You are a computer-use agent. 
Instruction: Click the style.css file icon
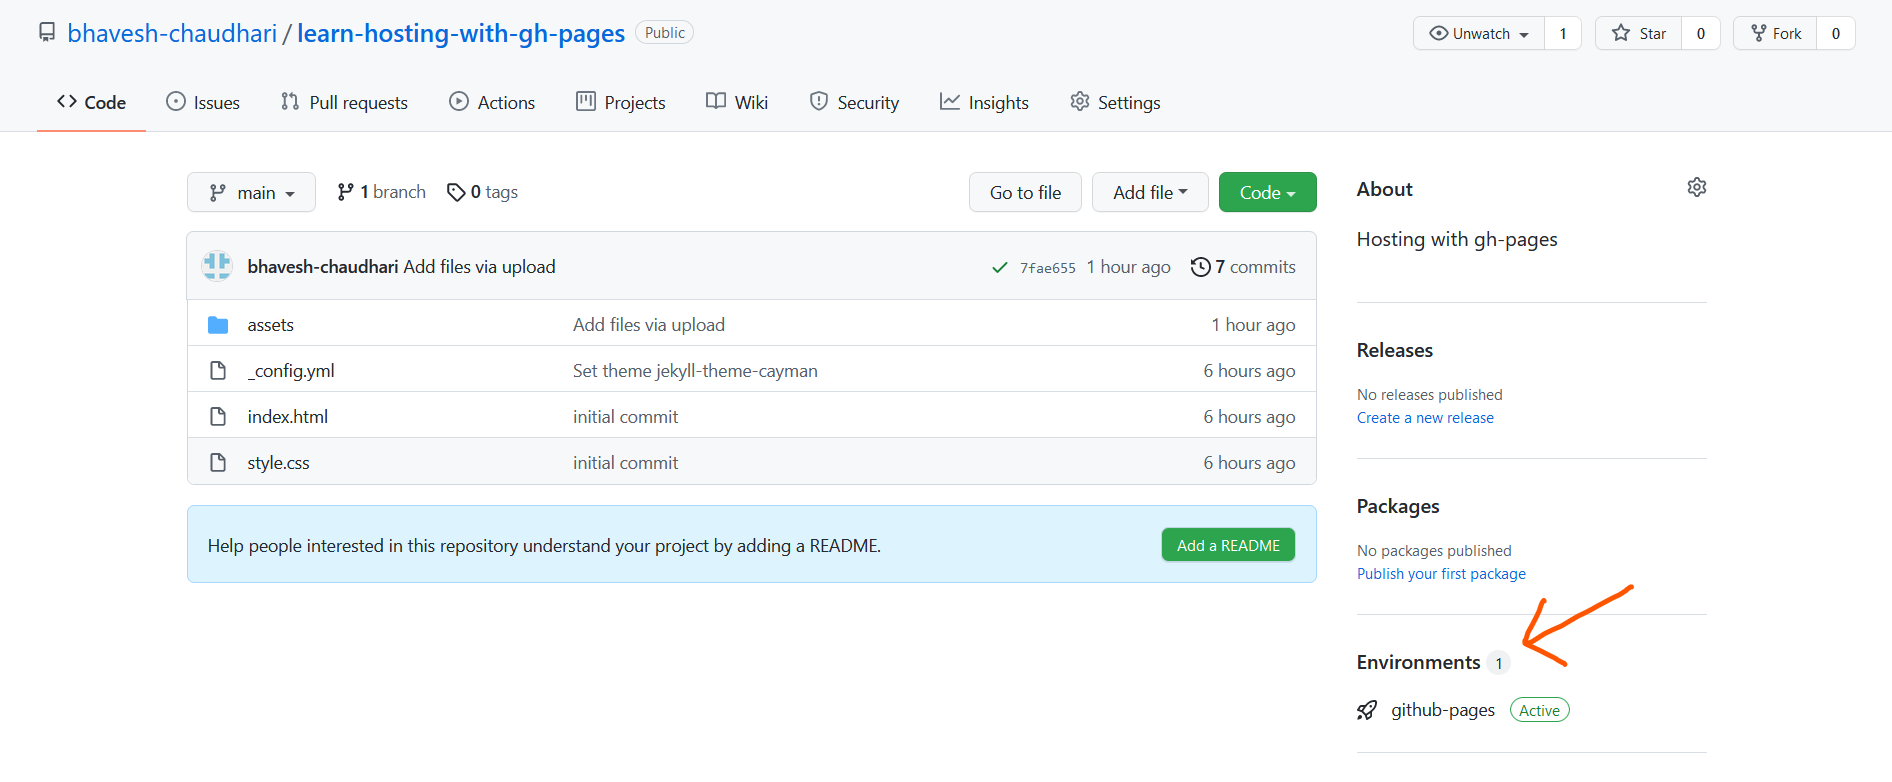218,463
